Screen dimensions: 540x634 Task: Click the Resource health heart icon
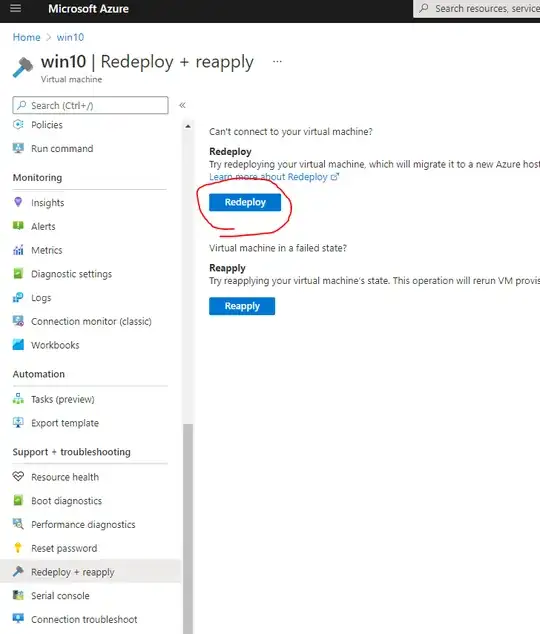coord(18,477)
